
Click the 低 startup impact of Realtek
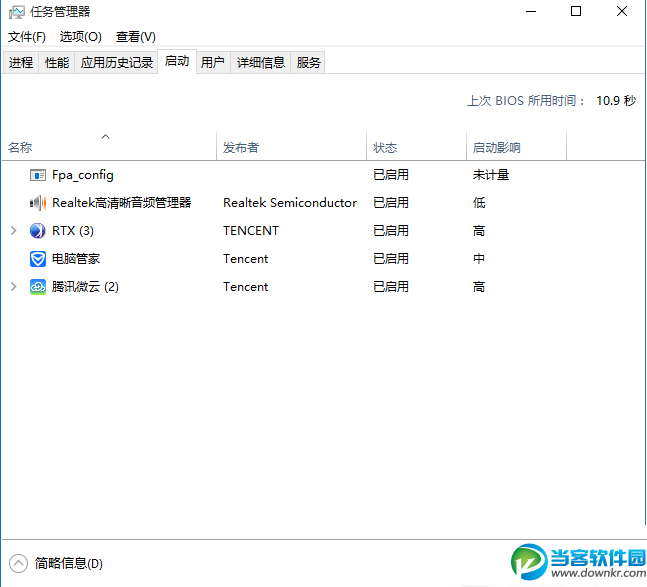[x=479, y=203]
